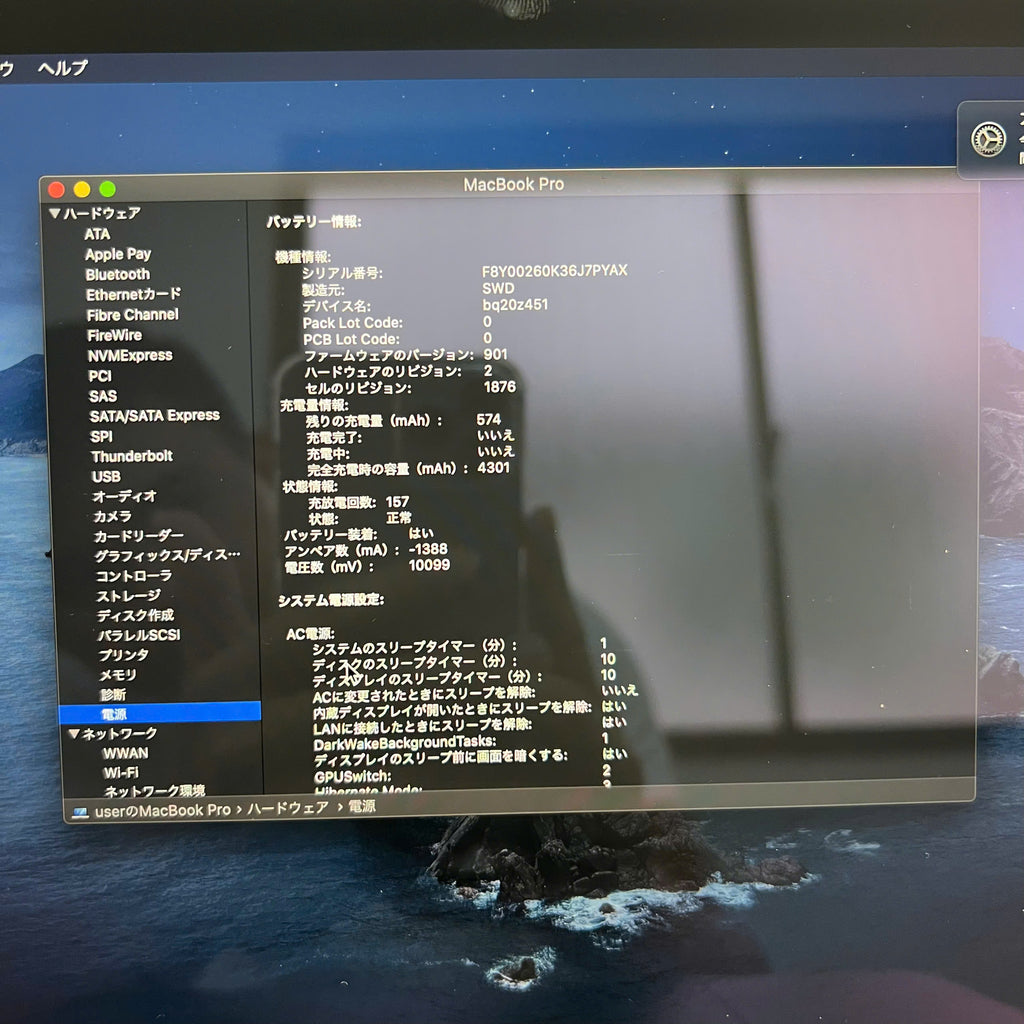The image size is (1024, 1024).
Task: Select メモリ in the sidebar
Action: (118, 675)
